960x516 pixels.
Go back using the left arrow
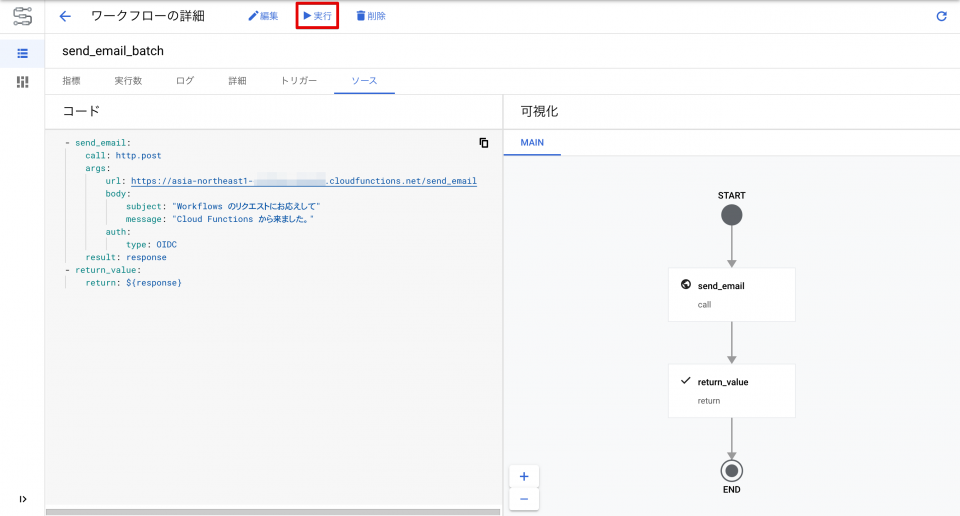click(65, 17)
